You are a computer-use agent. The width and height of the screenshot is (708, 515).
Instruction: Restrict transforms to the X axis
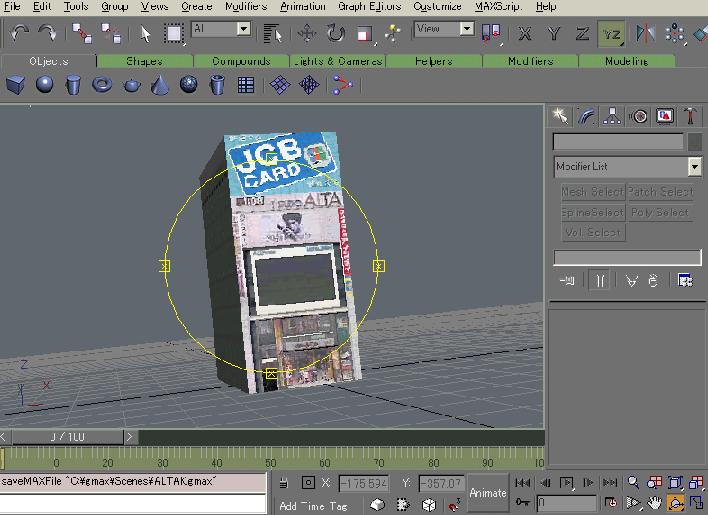pos(525,34)
